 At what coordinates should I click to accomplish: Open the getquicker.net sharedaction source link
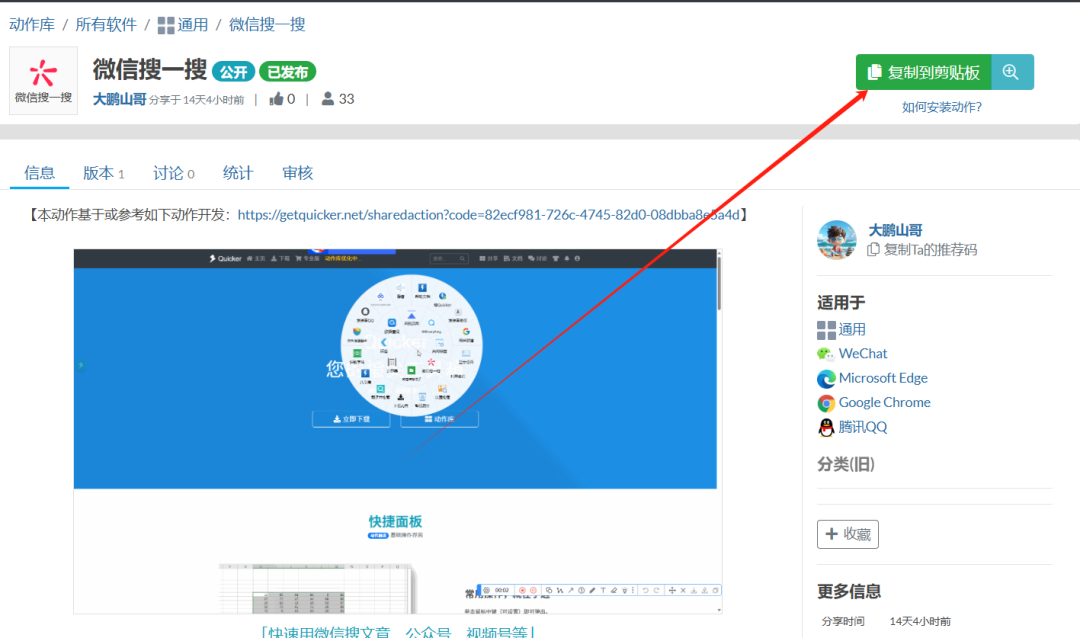488,215
